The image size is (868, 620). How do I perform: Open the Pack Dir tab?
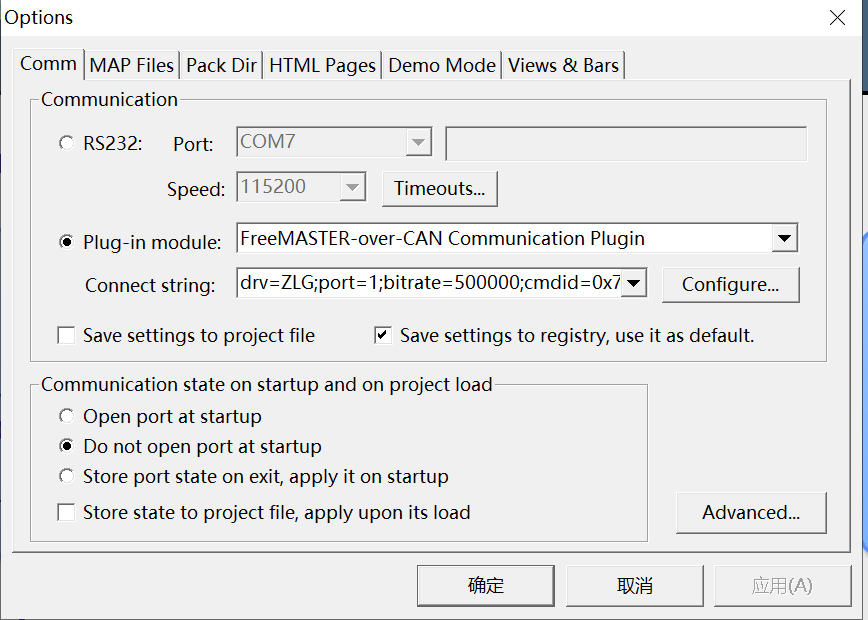coord(222,65)
